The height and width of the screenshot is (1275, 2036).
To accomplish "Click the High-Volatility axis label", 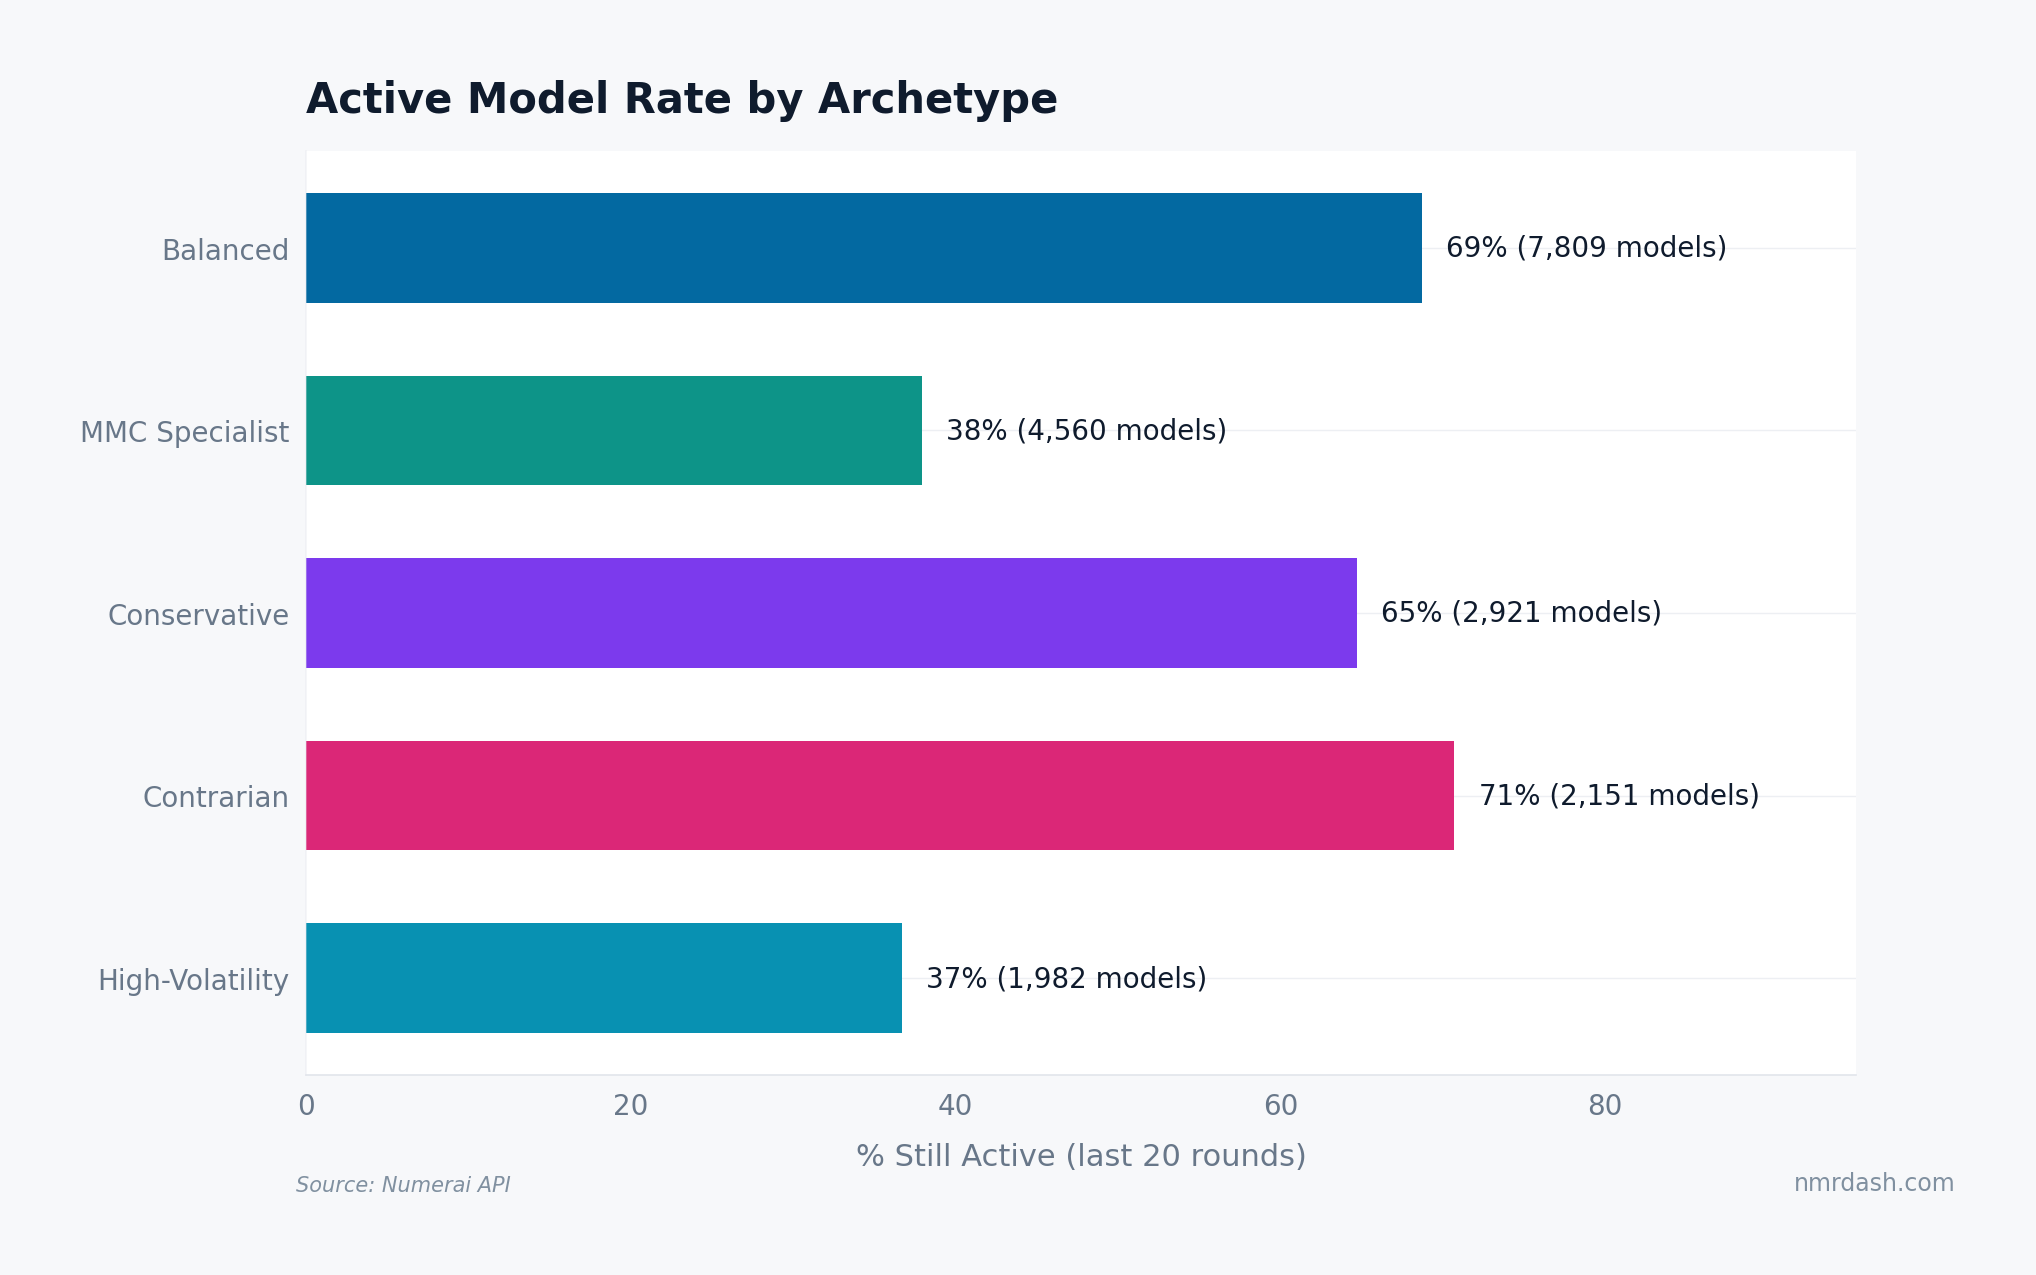I will pyautogui.click(x=192, y=981).
